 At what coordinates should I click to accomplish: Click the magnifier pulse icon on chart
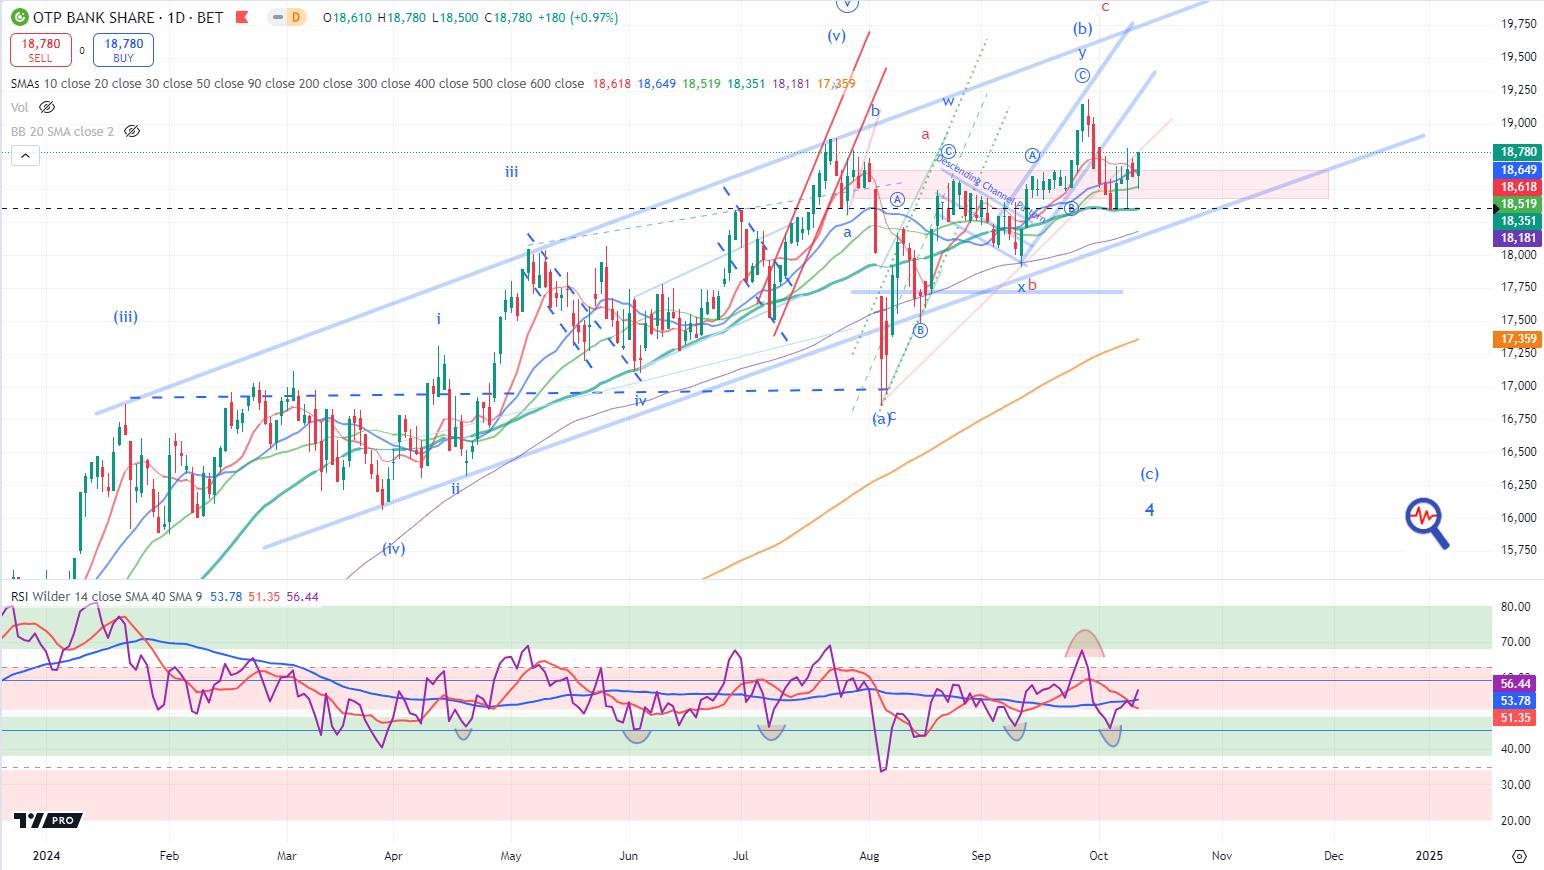coord(1427,523)
